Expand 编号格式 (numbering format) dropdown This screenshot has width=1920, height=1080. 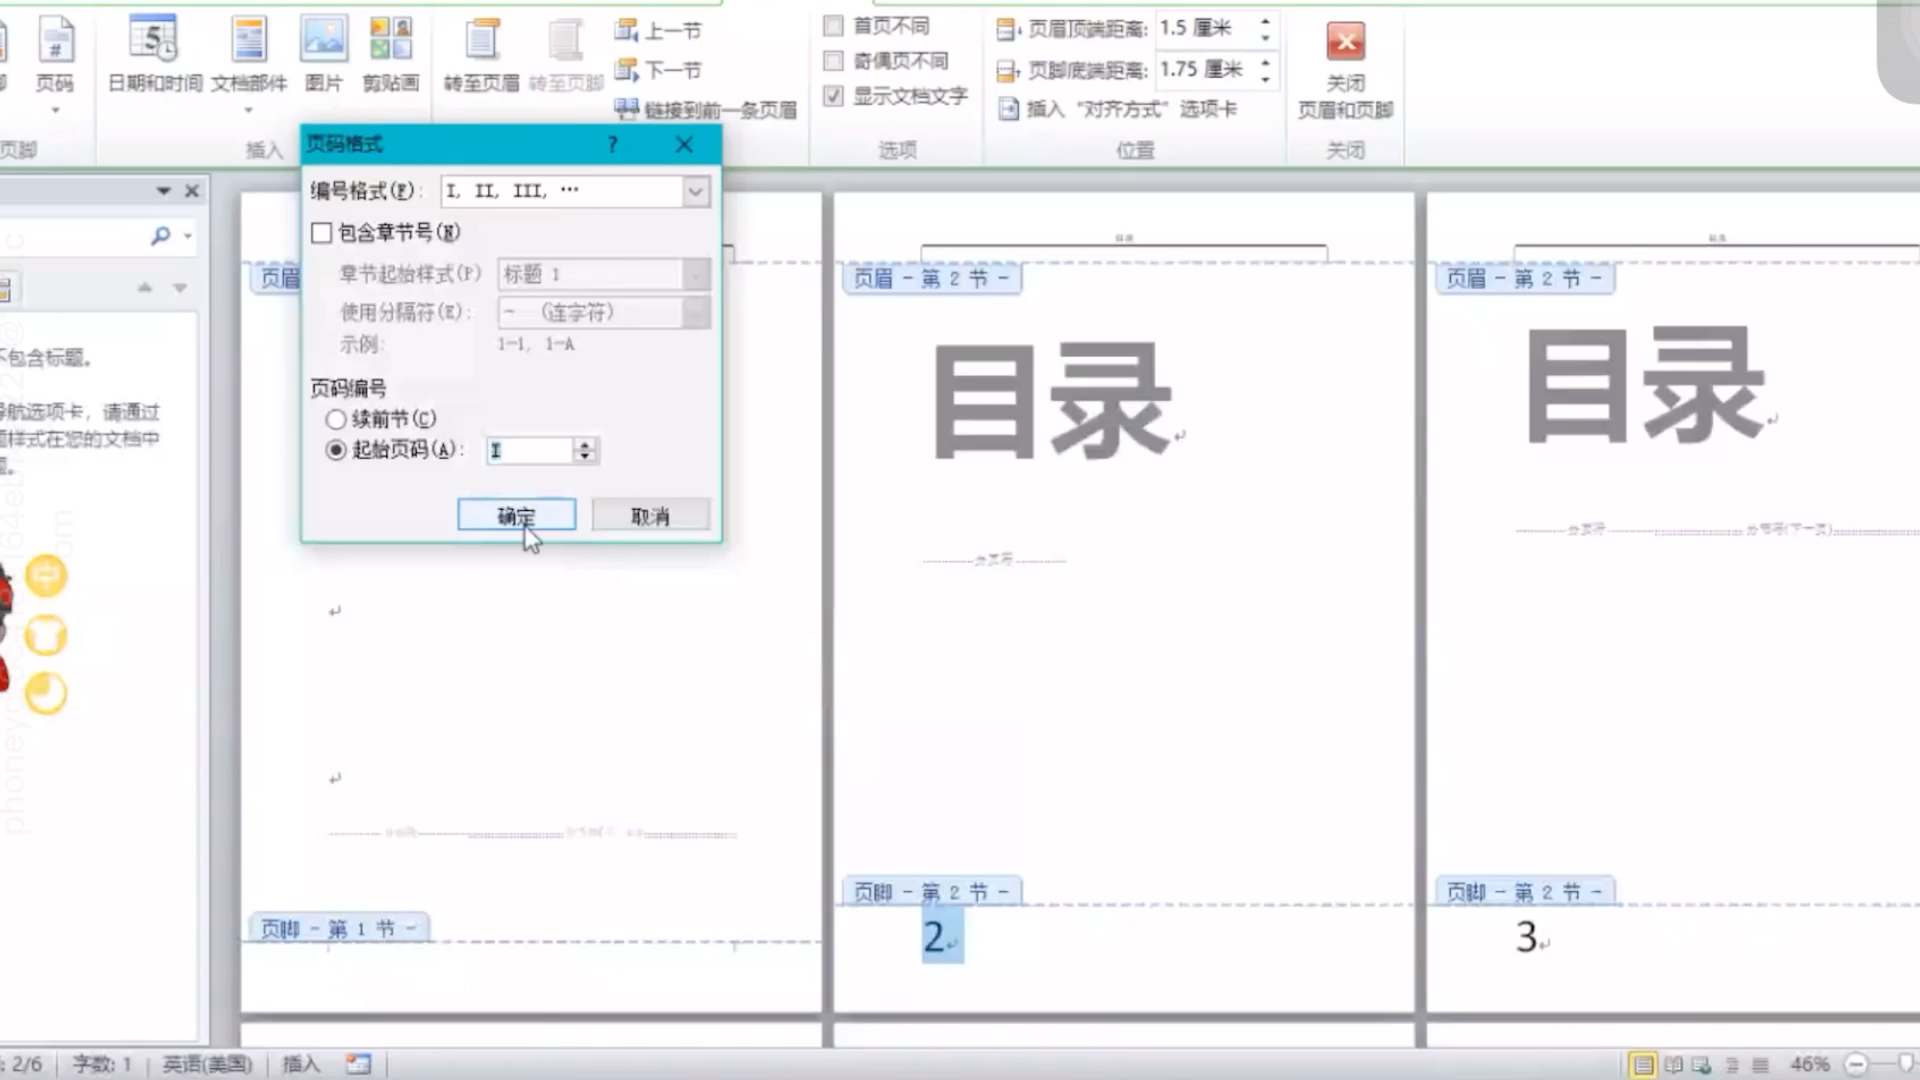[695, 190]
